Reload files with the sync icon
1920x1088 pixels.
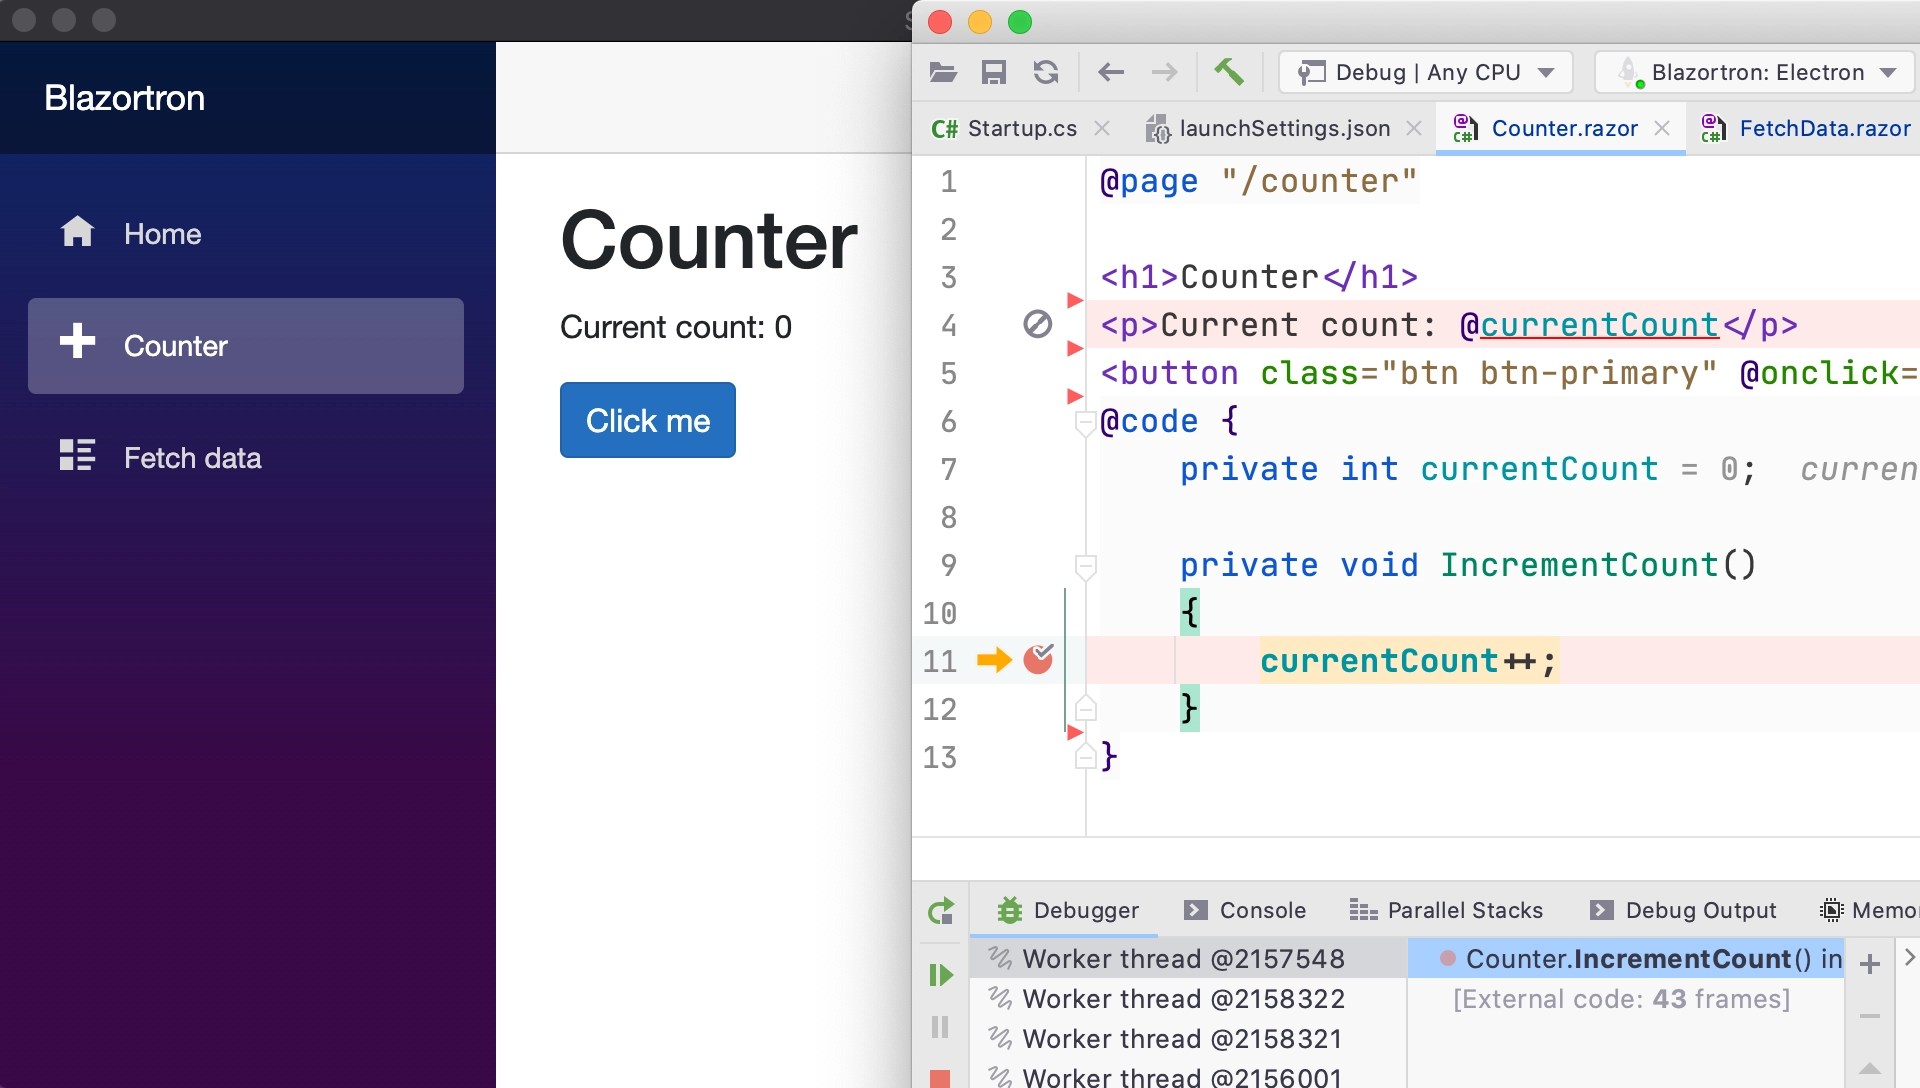1046,72
